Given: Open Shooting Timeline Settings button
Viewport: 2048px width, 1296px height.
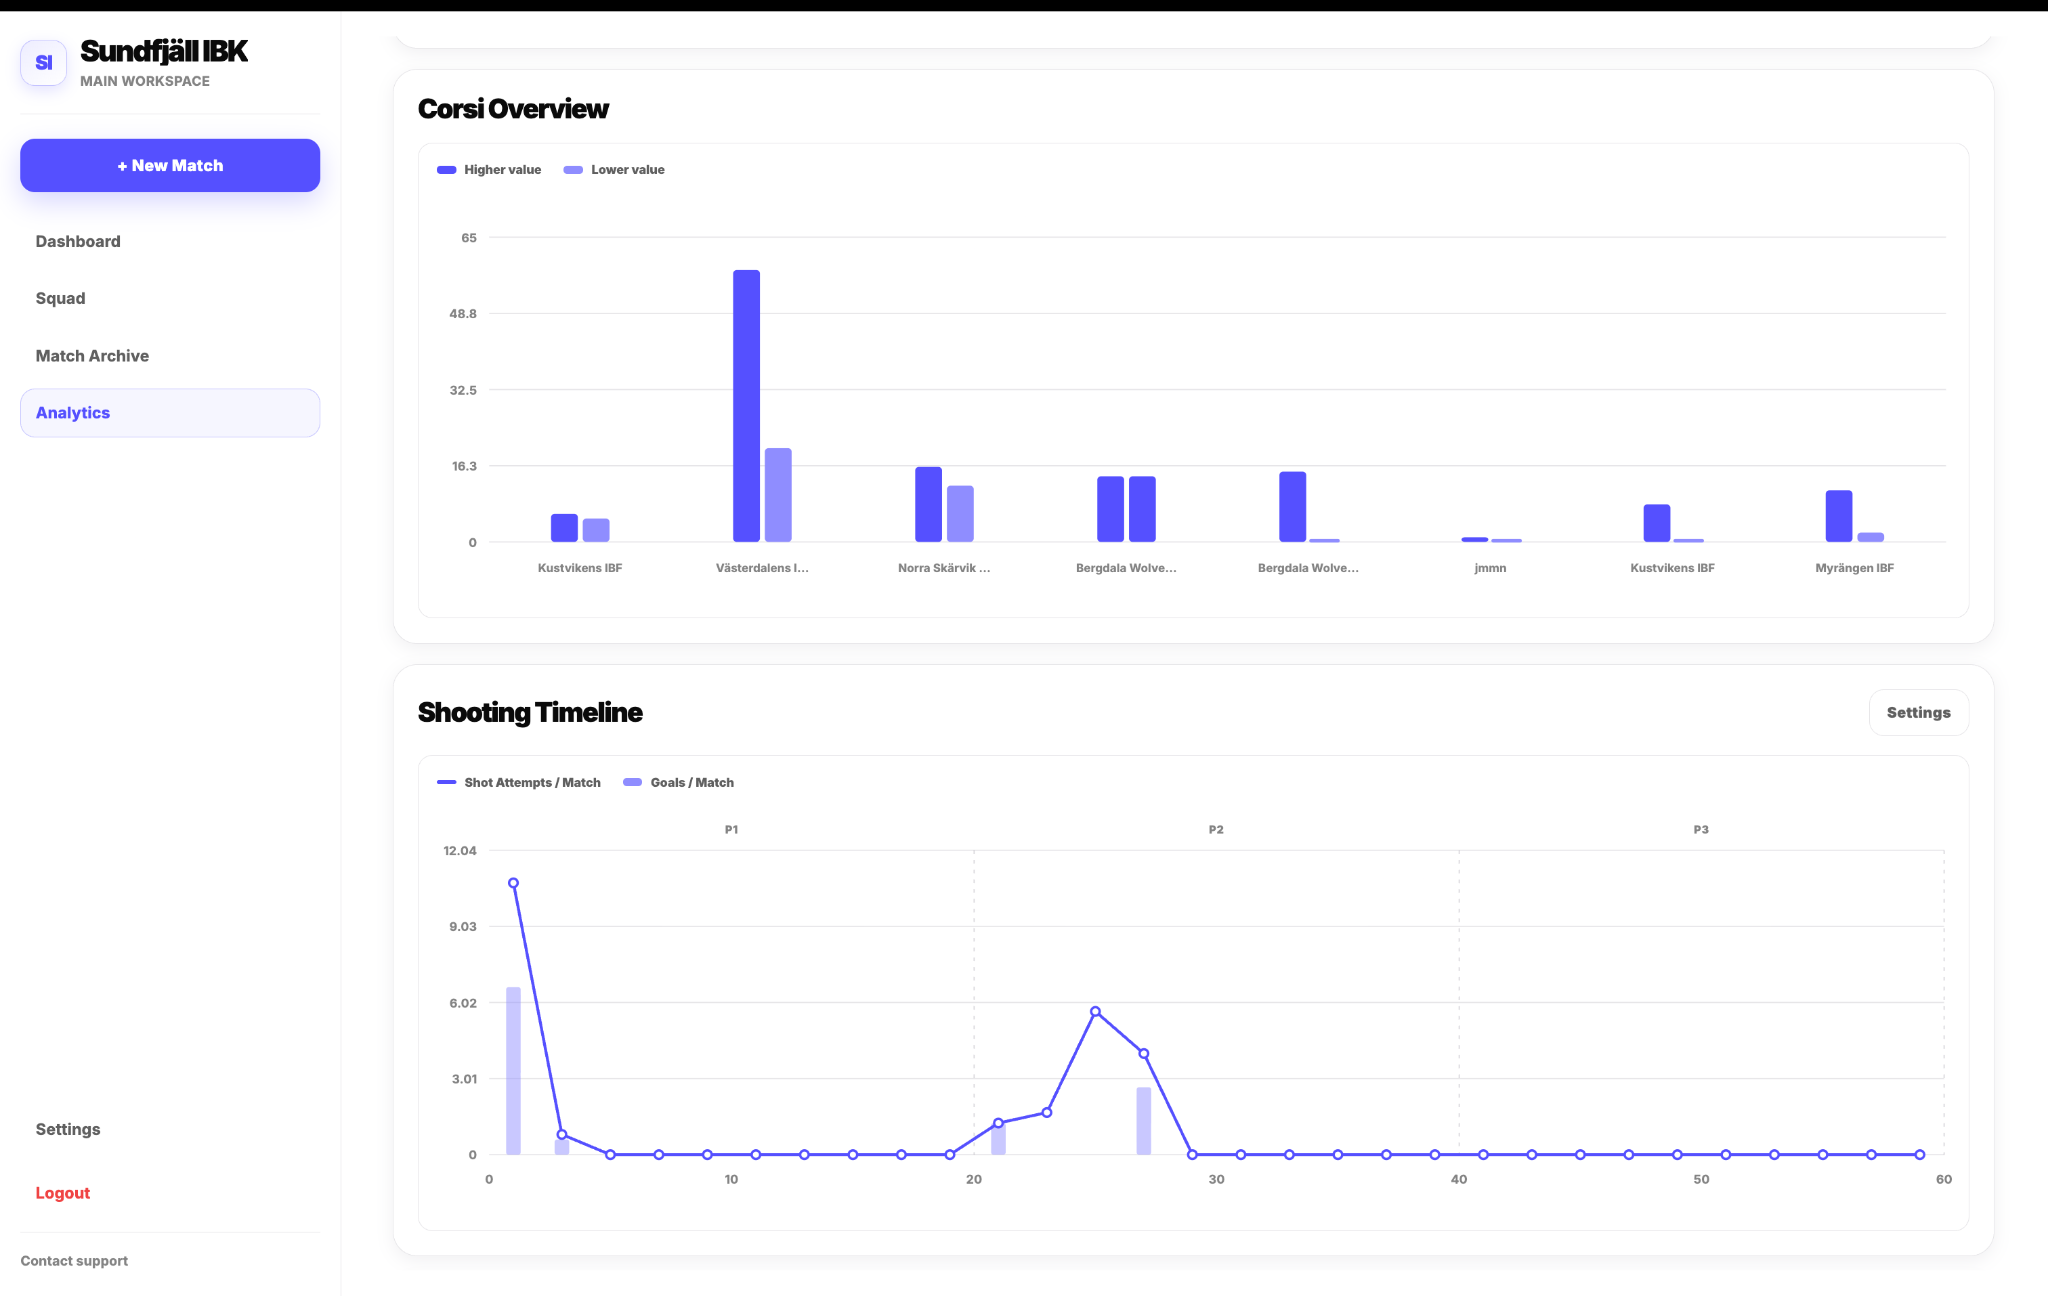Looking at the screenshot, I should click(1918, 713).
